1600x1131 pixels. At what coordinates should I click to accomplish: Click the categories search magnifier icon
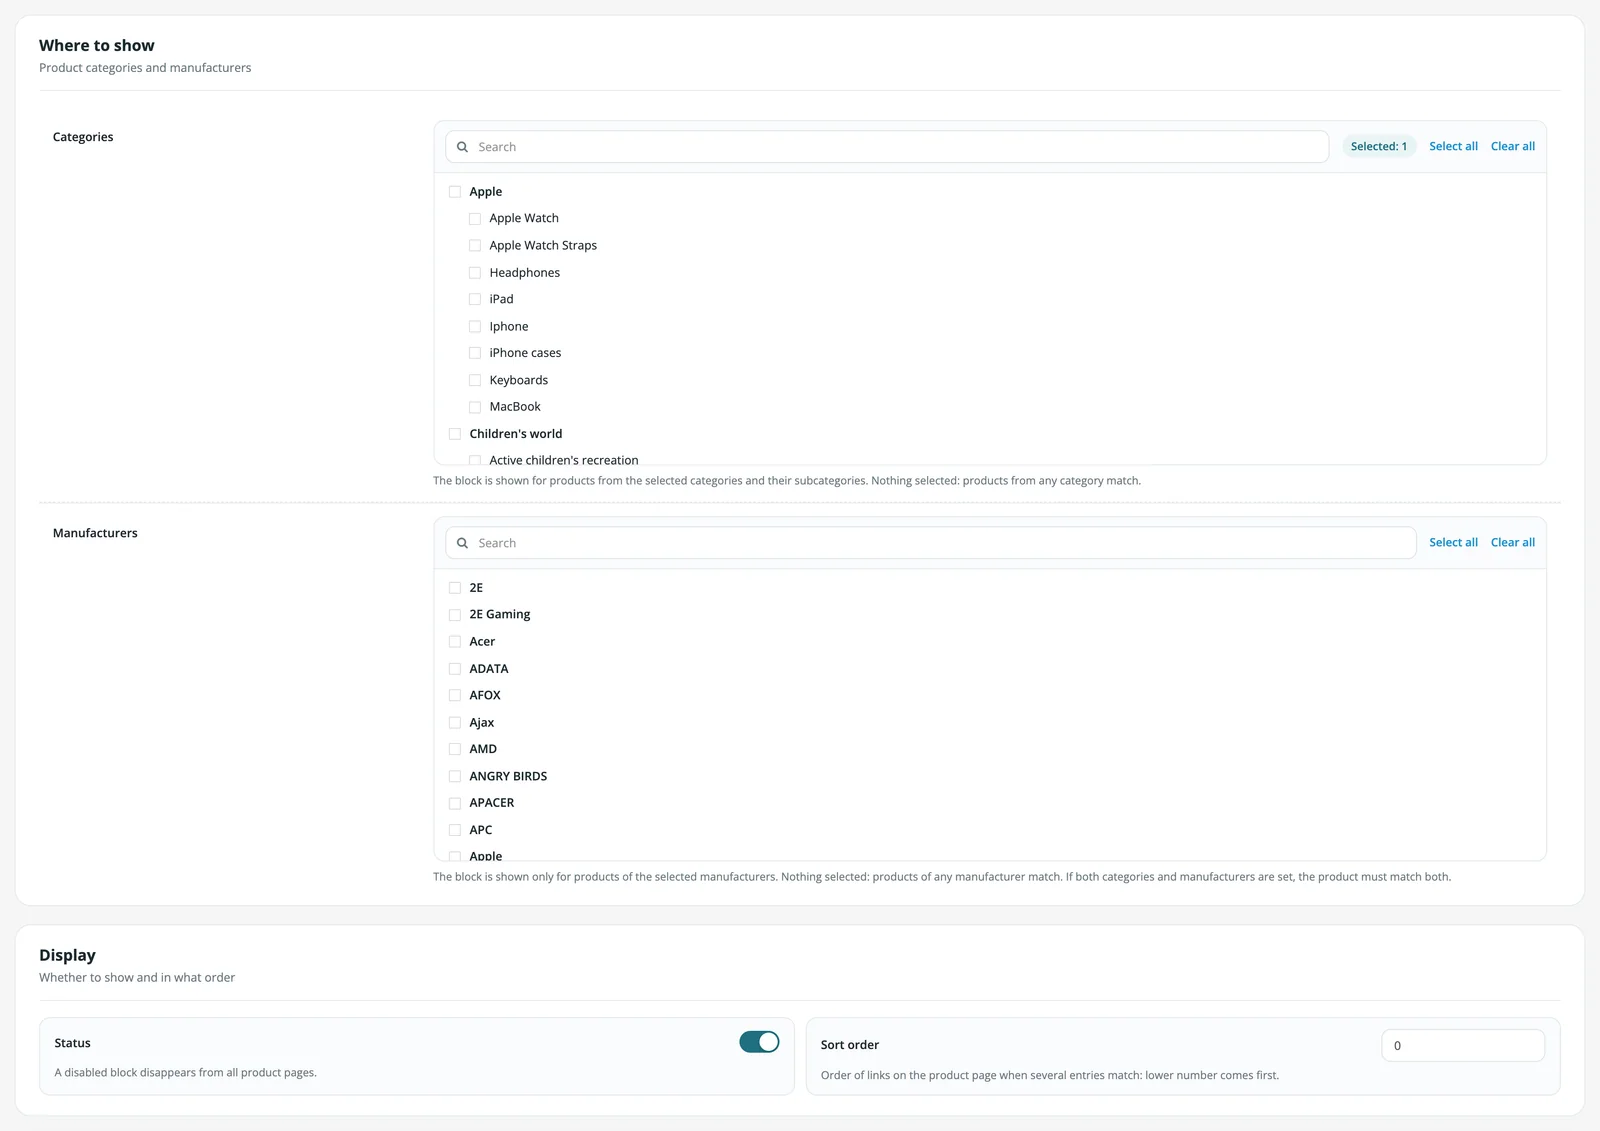click(x=462, y=147)
